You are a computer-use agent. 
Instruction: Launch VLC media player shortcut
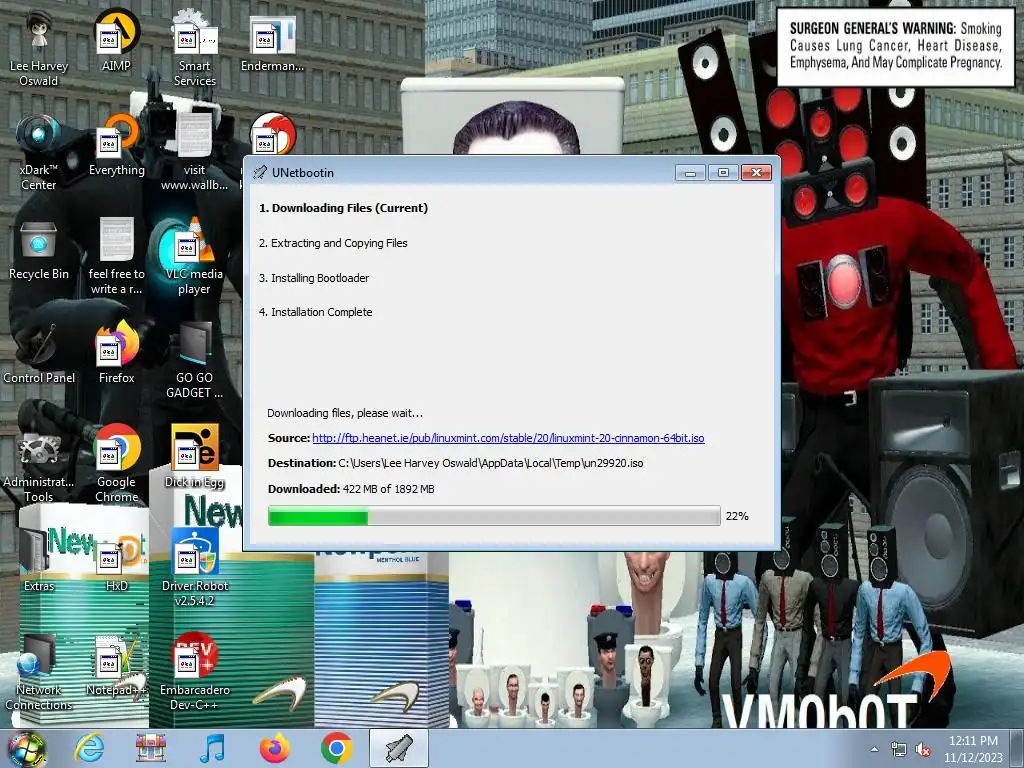coord(195,257)
